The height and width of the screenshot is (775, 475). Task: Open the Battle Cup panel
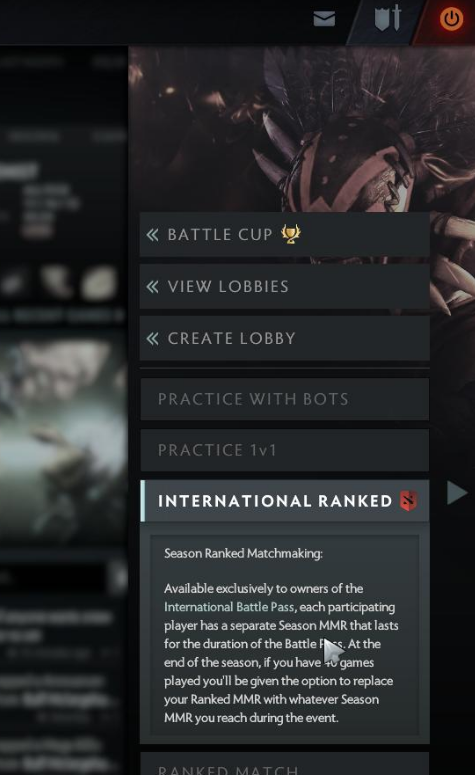285,234
